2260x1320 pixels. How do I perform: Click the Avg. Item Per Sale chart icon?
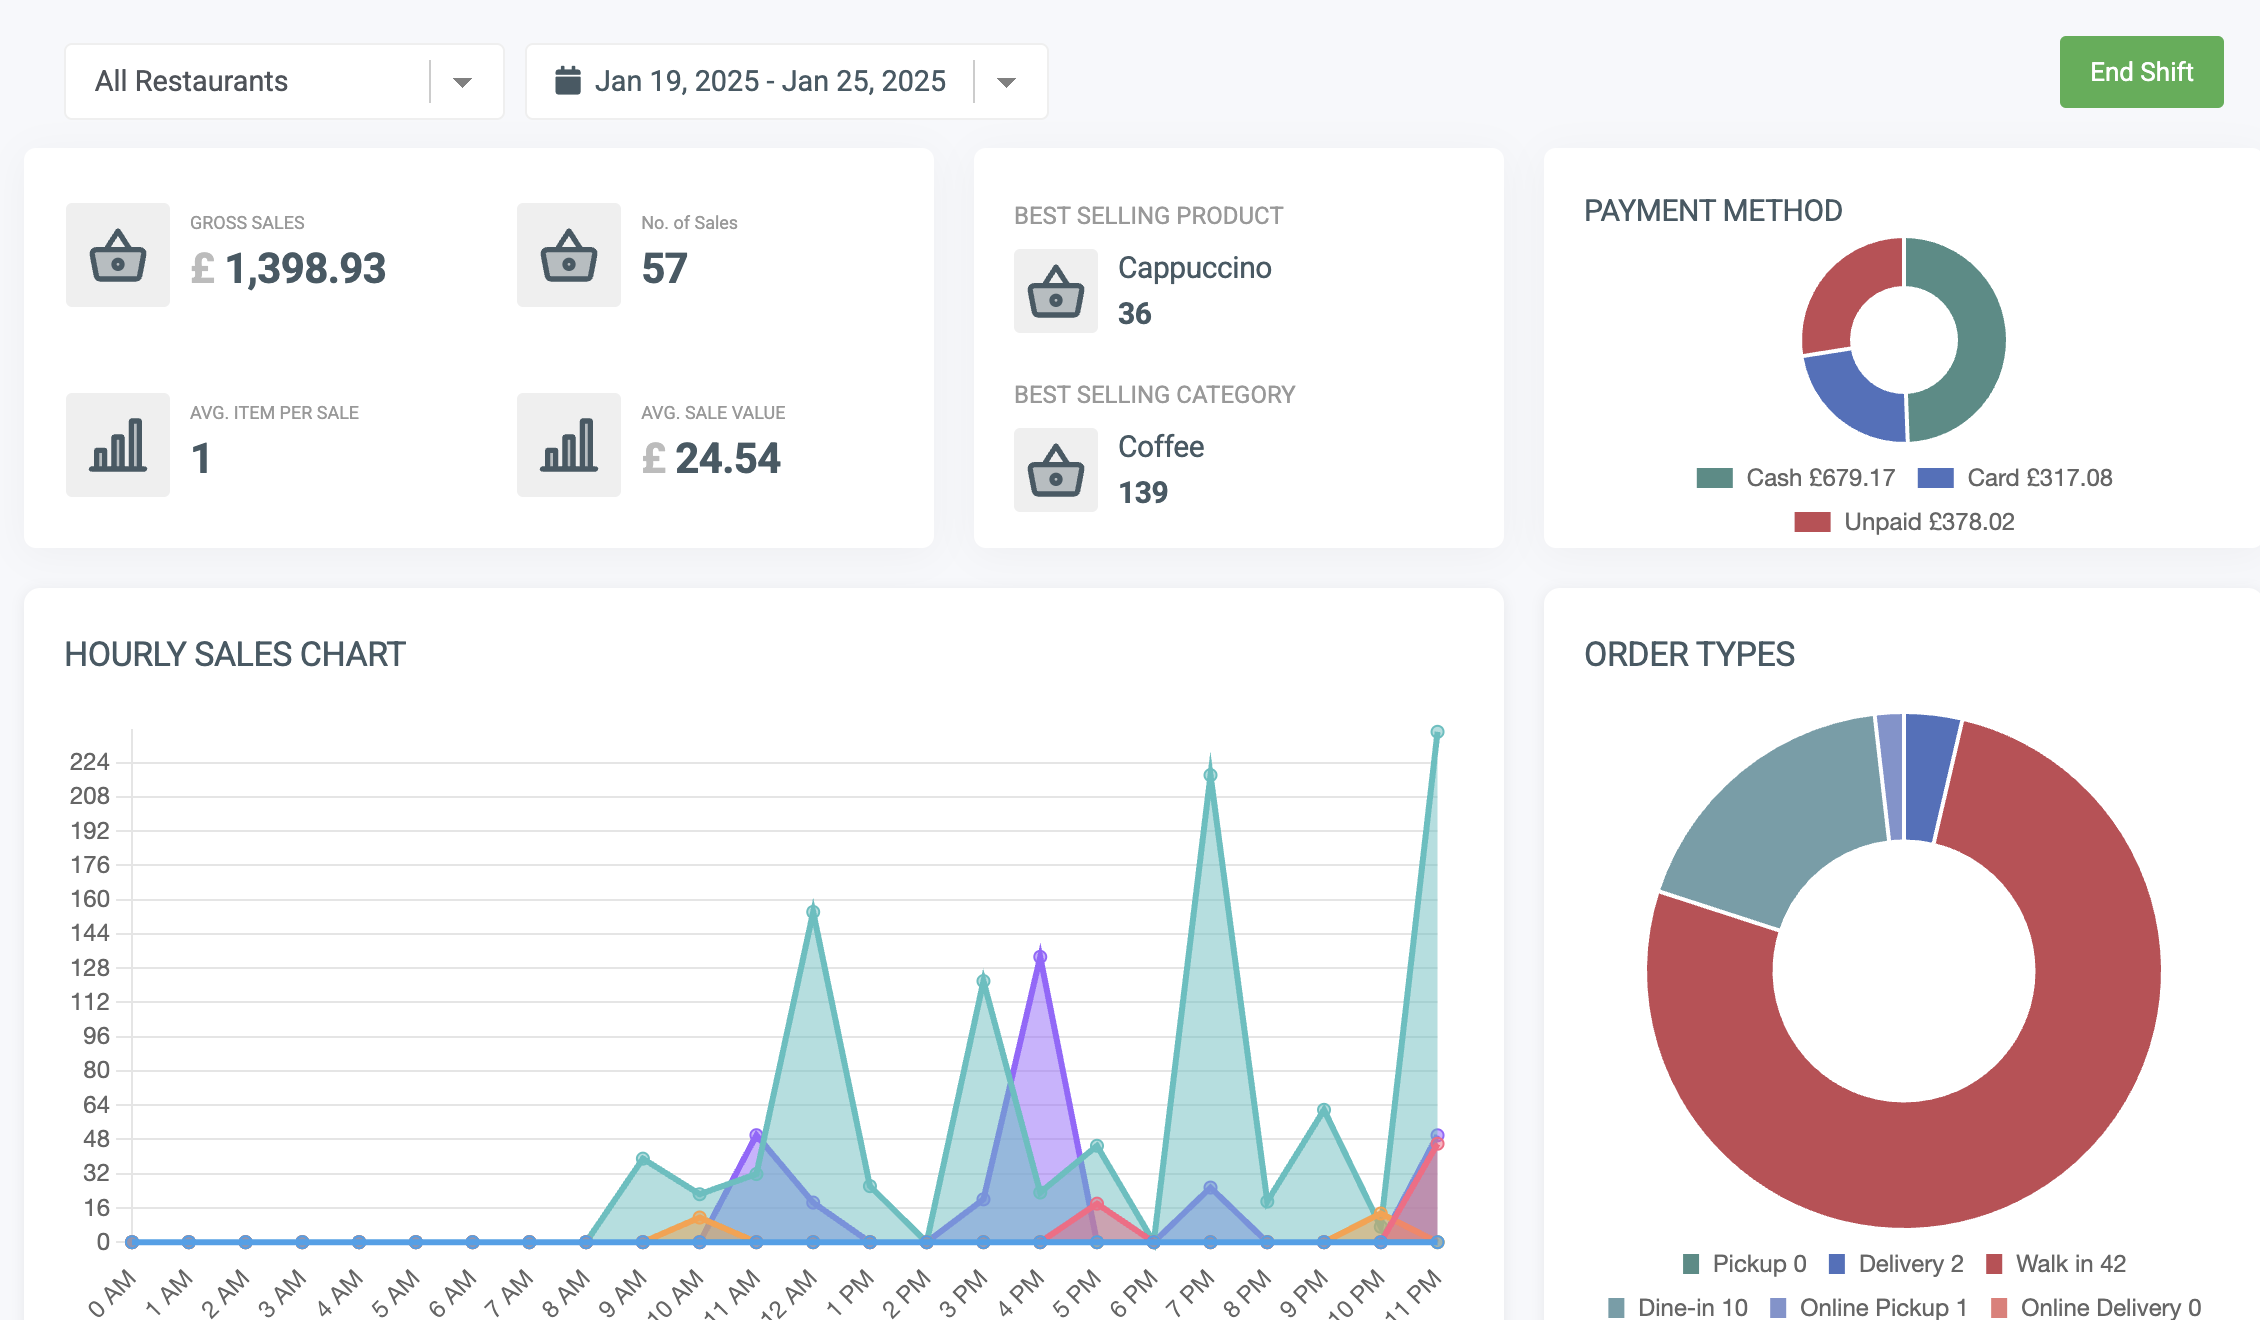pyautogui.click(x=118, y=445)
